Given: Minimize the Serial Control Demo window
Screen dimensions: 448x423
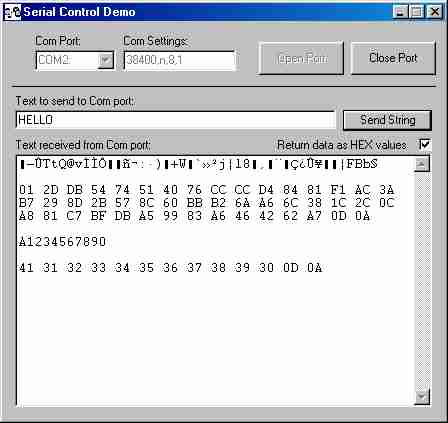Looking at the screenshot, I should [400, 12].
